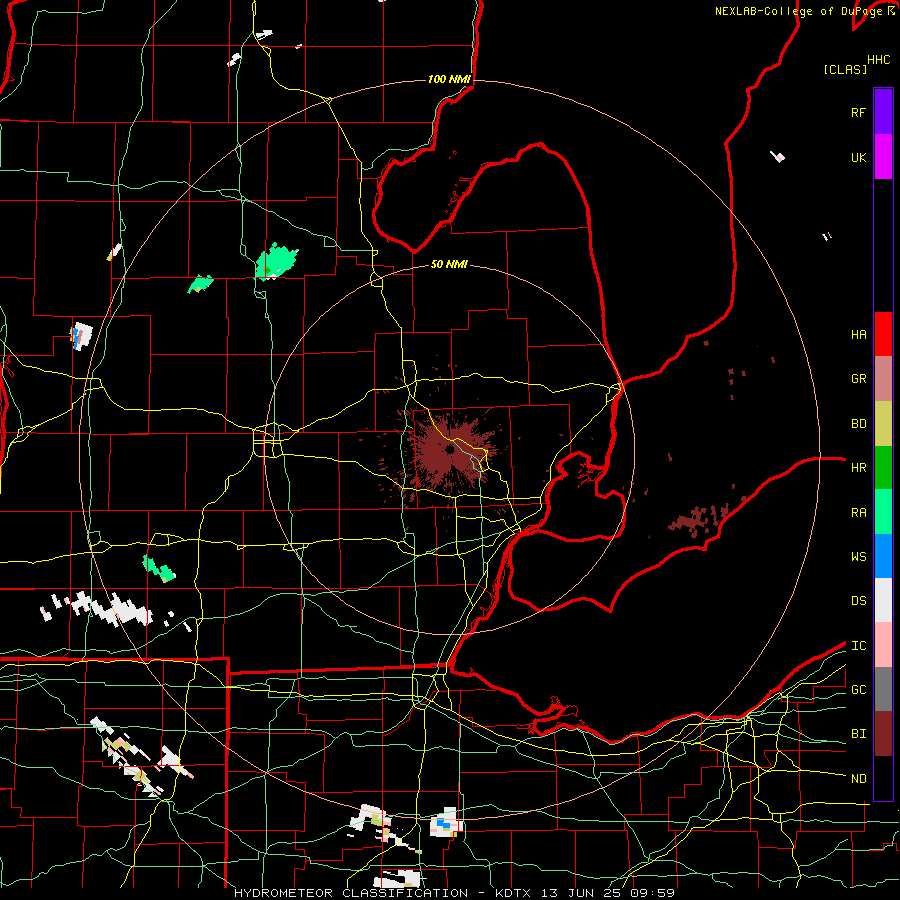Click the ND black legend swatch
The image size is (900, 900).
(883, 778)
